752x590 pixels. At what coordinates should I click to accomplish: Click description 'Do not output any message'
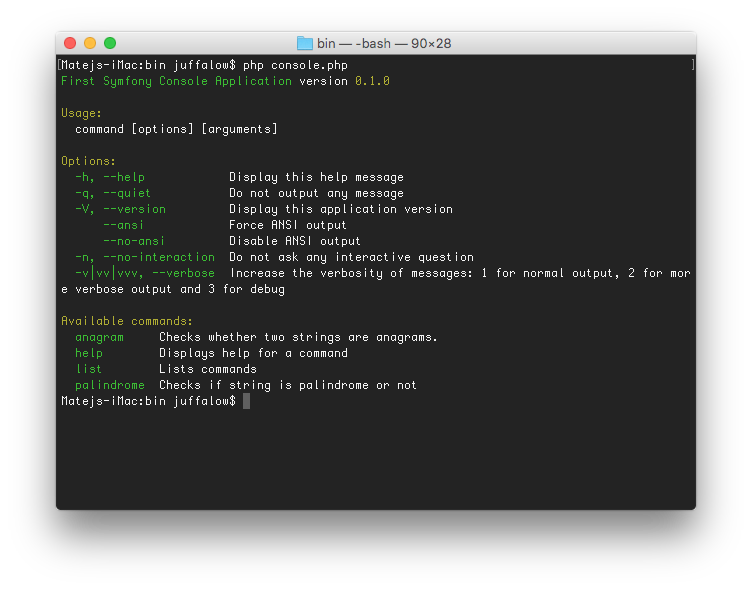click(317, 193)
